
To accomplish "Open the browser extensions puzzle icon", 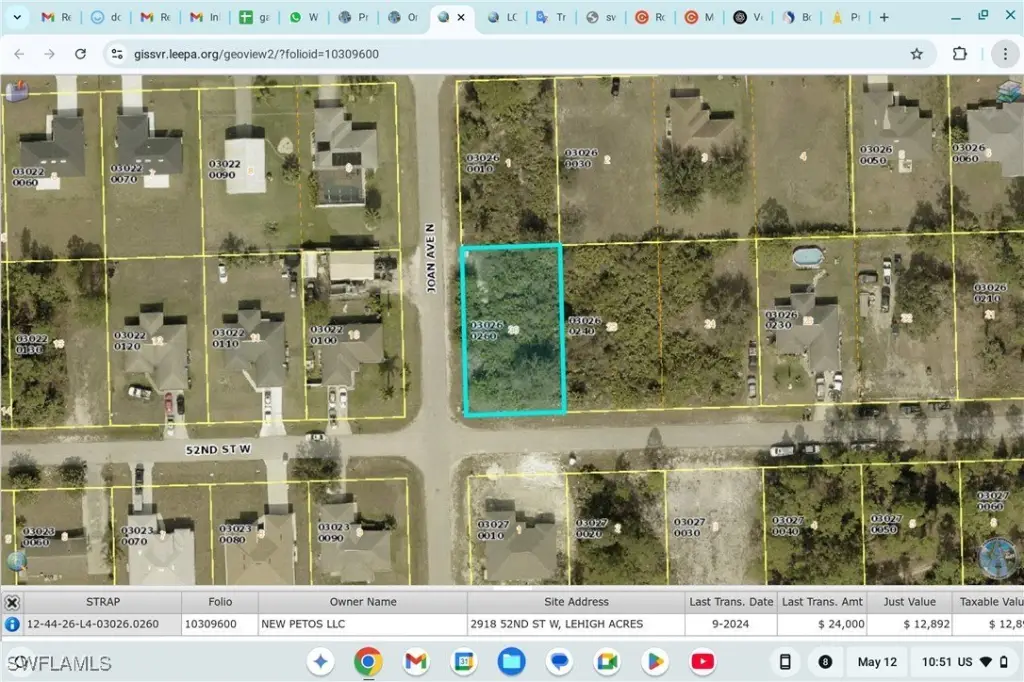I will (960, 54).
